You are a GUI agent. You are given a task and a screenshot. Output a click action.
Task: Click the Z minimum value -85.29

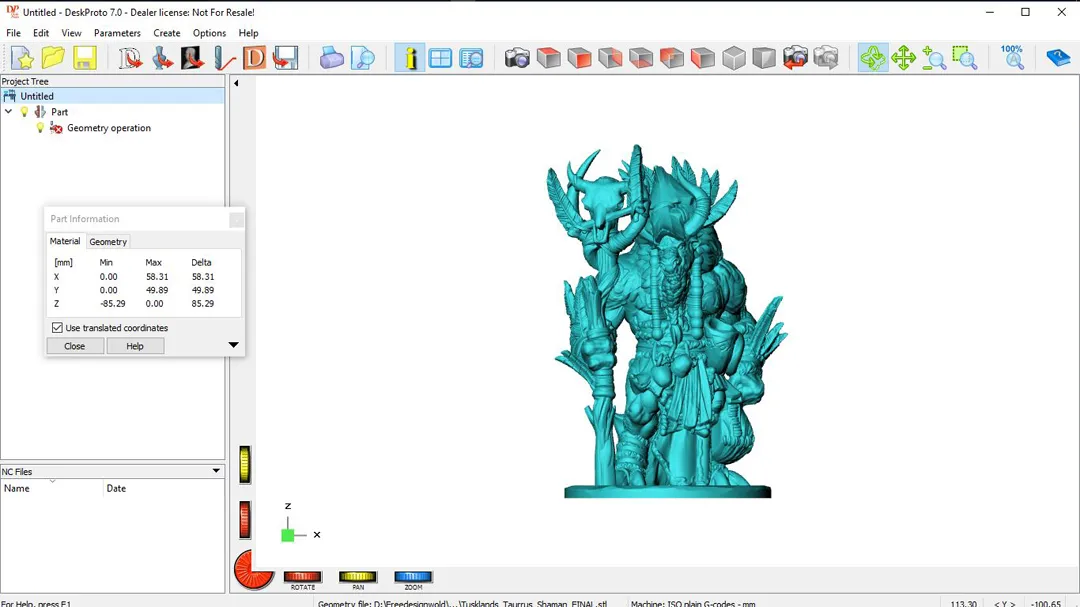click(112, 303)
